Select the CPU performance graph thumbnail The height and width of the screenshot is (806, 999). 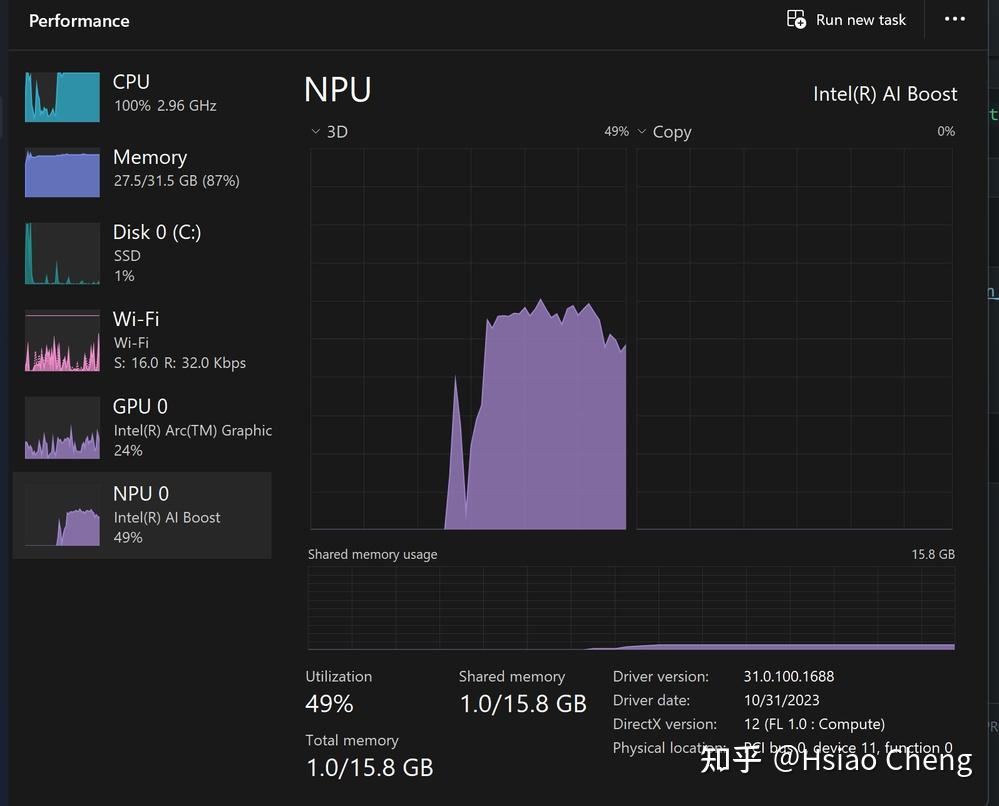(x=62, y=95)
